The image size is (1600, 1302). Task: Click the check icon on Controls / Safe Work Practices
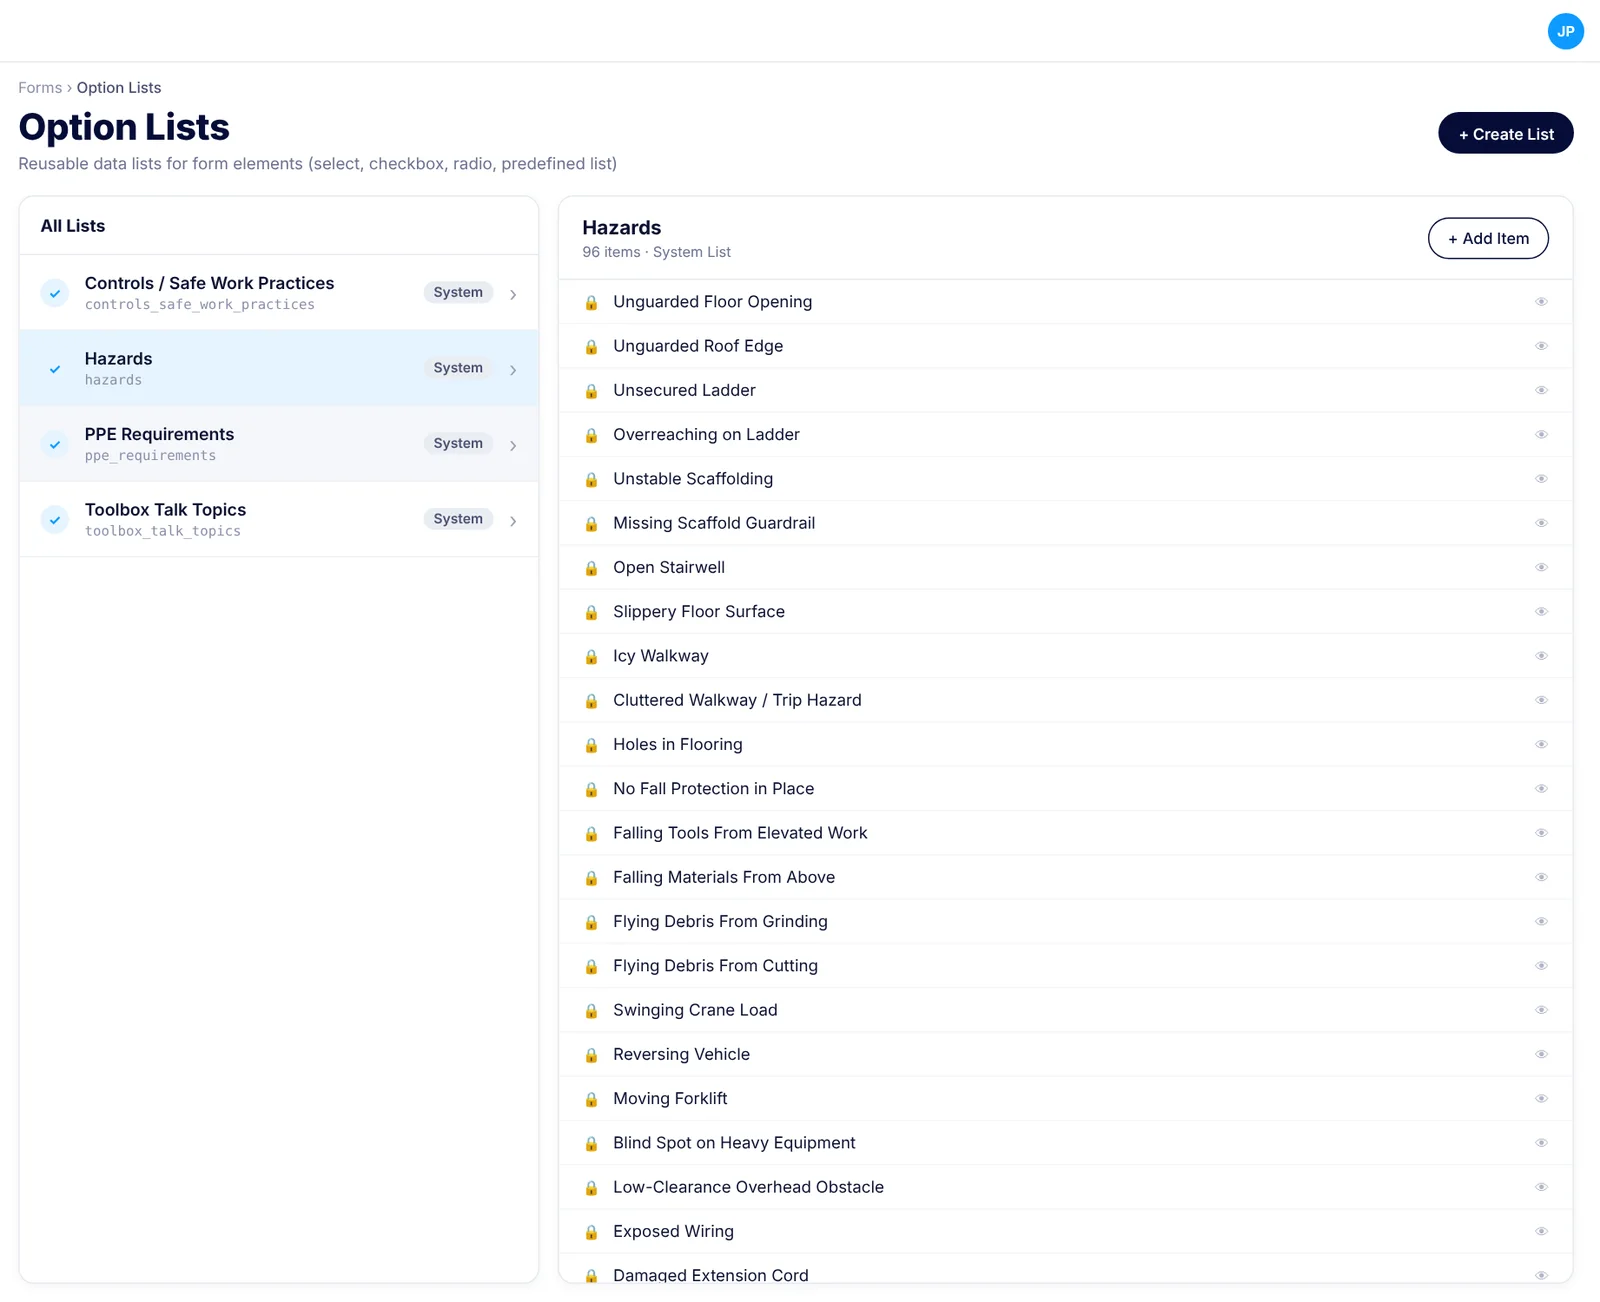pos(55,293)
